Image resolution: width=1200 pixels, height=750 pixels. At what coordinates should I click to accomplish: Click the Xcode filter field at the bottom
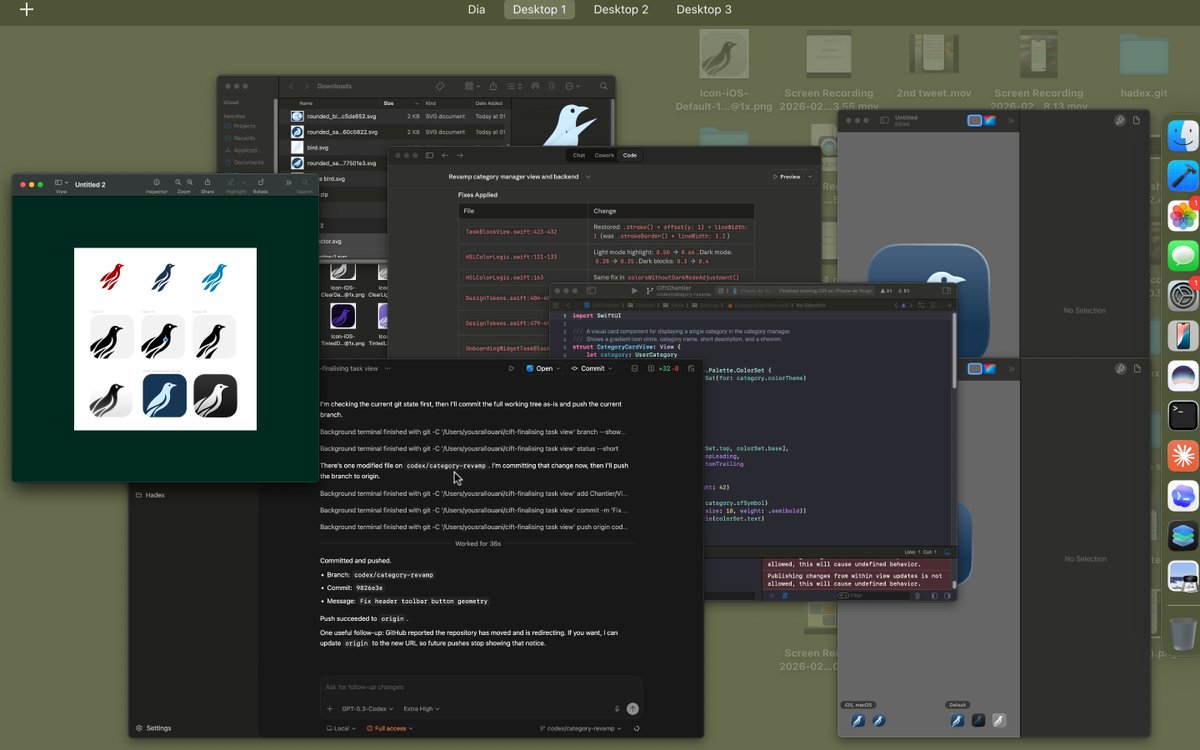point(875,595)
